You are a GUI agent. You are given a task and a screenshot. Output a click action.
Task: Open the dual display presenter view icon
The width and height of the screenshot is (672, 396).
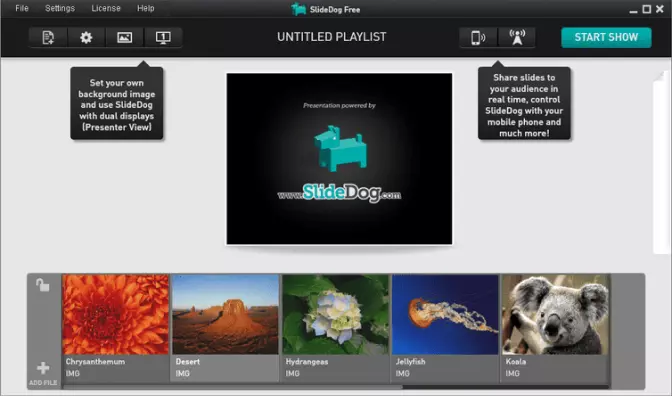tap(163, 38)
